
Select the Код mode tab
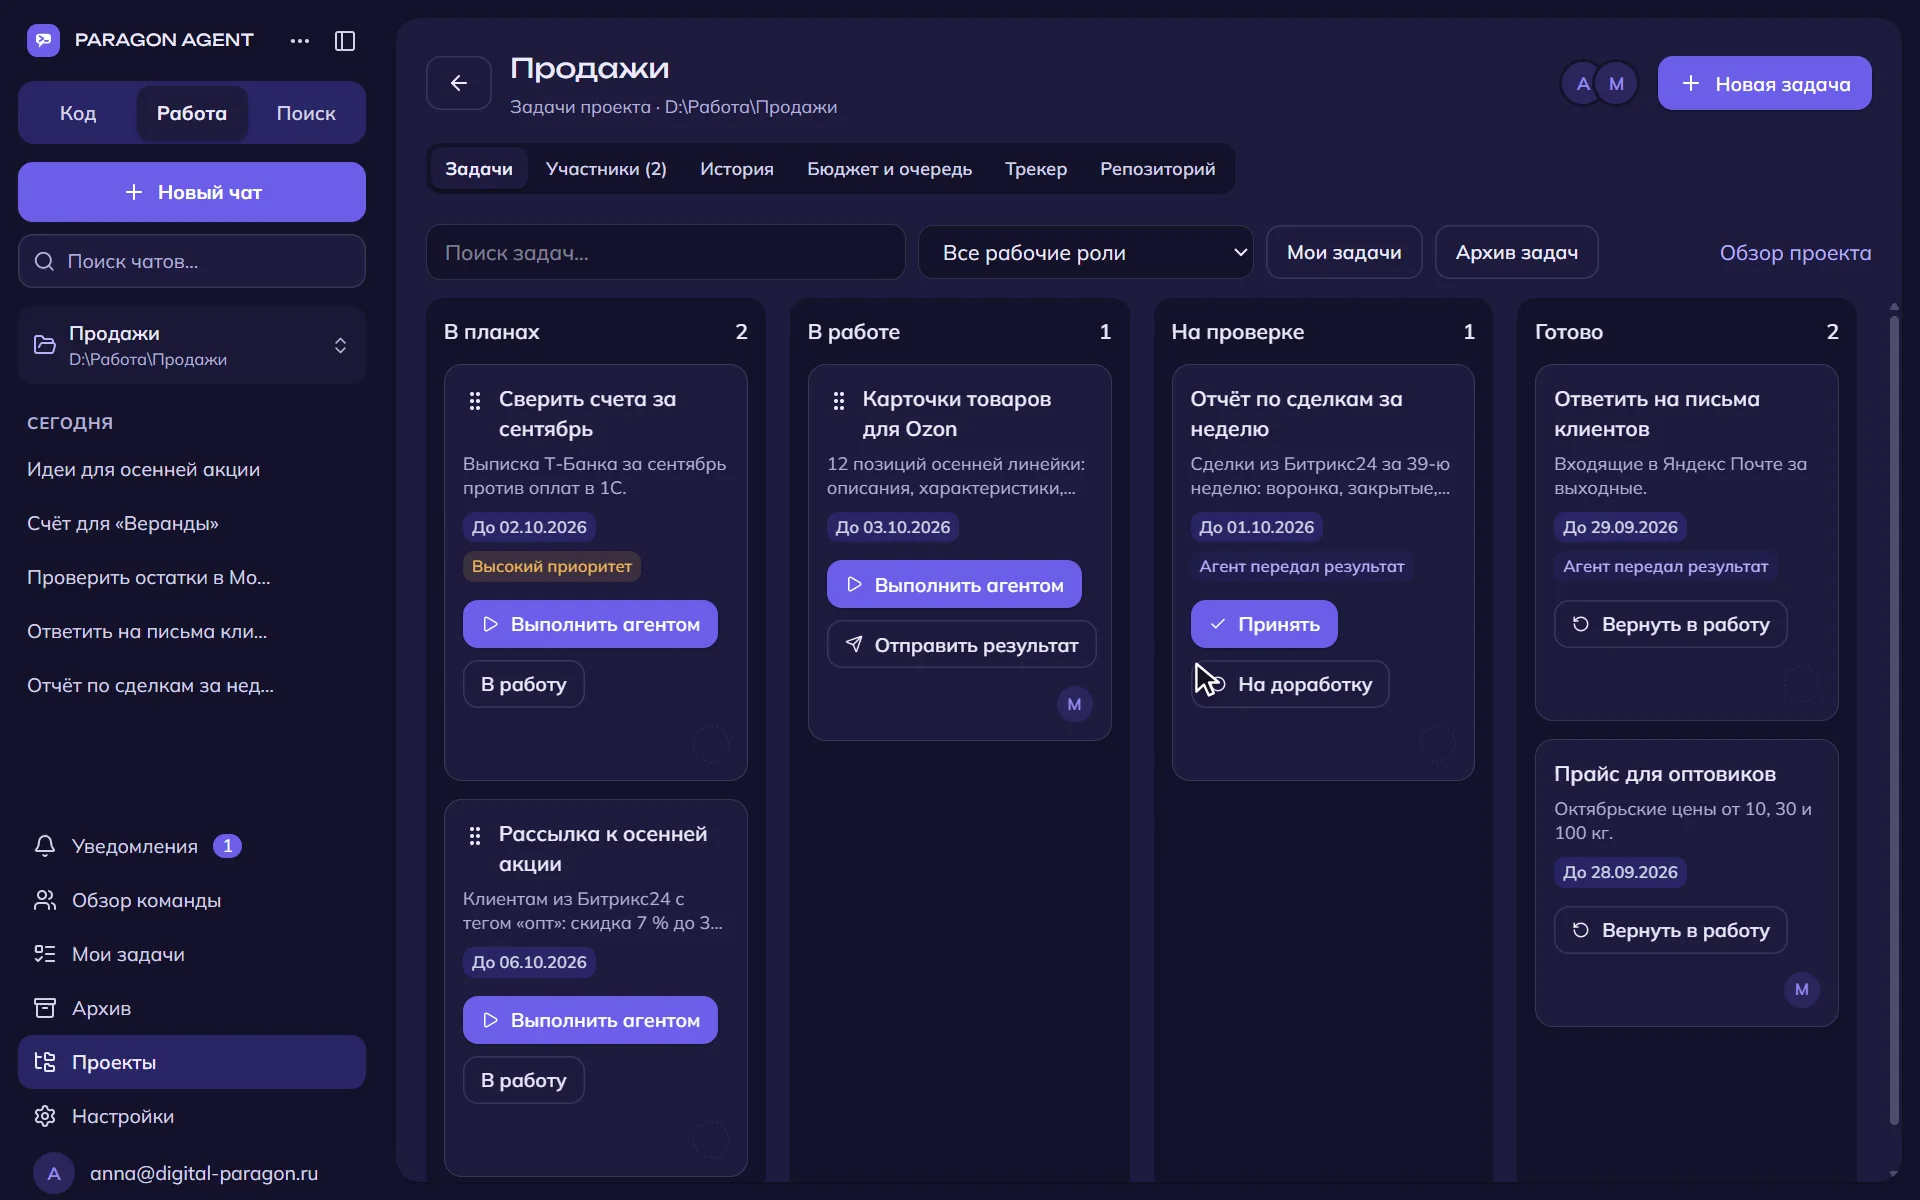[x=78, y=113]
